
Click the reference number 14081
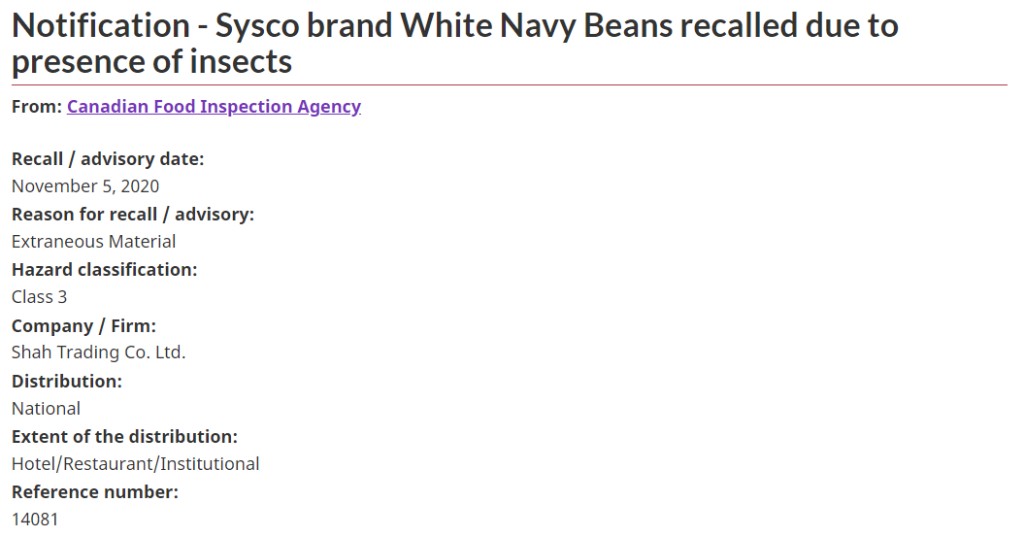35,519
